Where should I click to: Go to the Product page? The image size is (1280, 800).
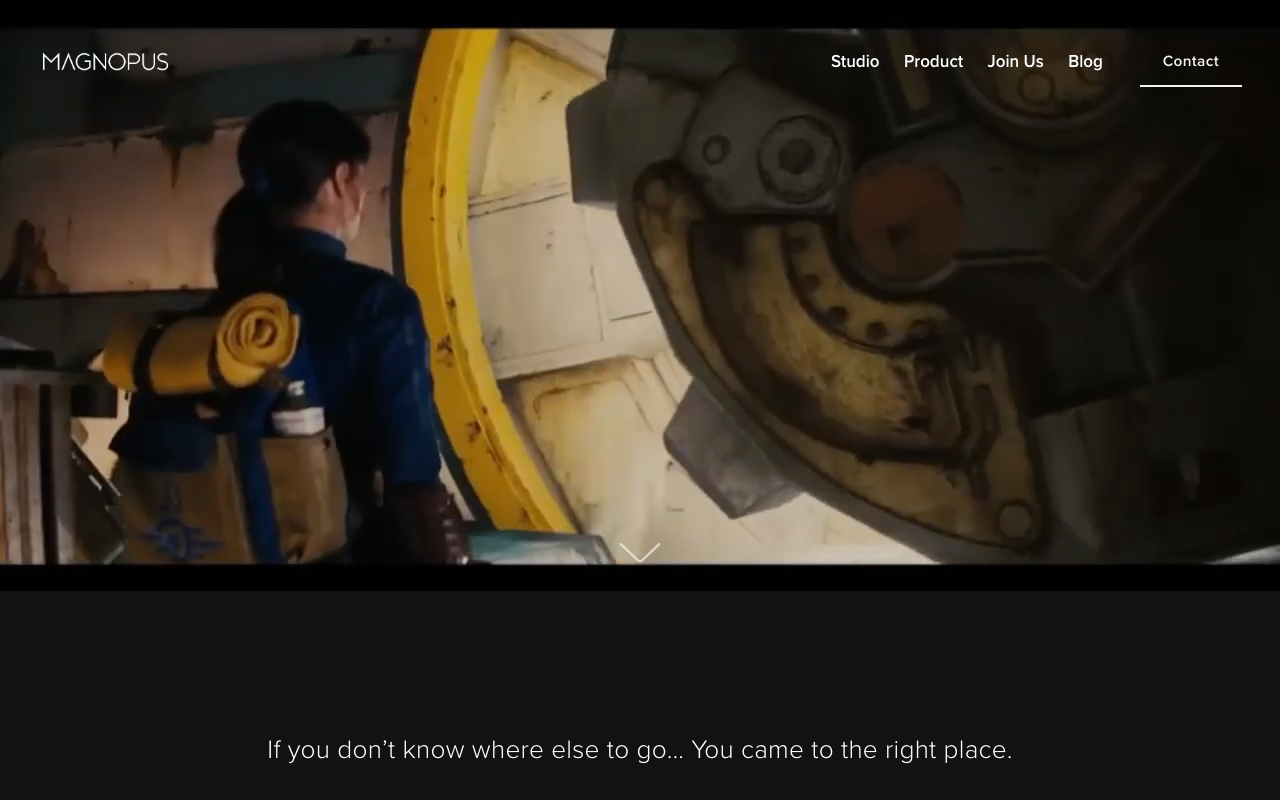(933, 62)
